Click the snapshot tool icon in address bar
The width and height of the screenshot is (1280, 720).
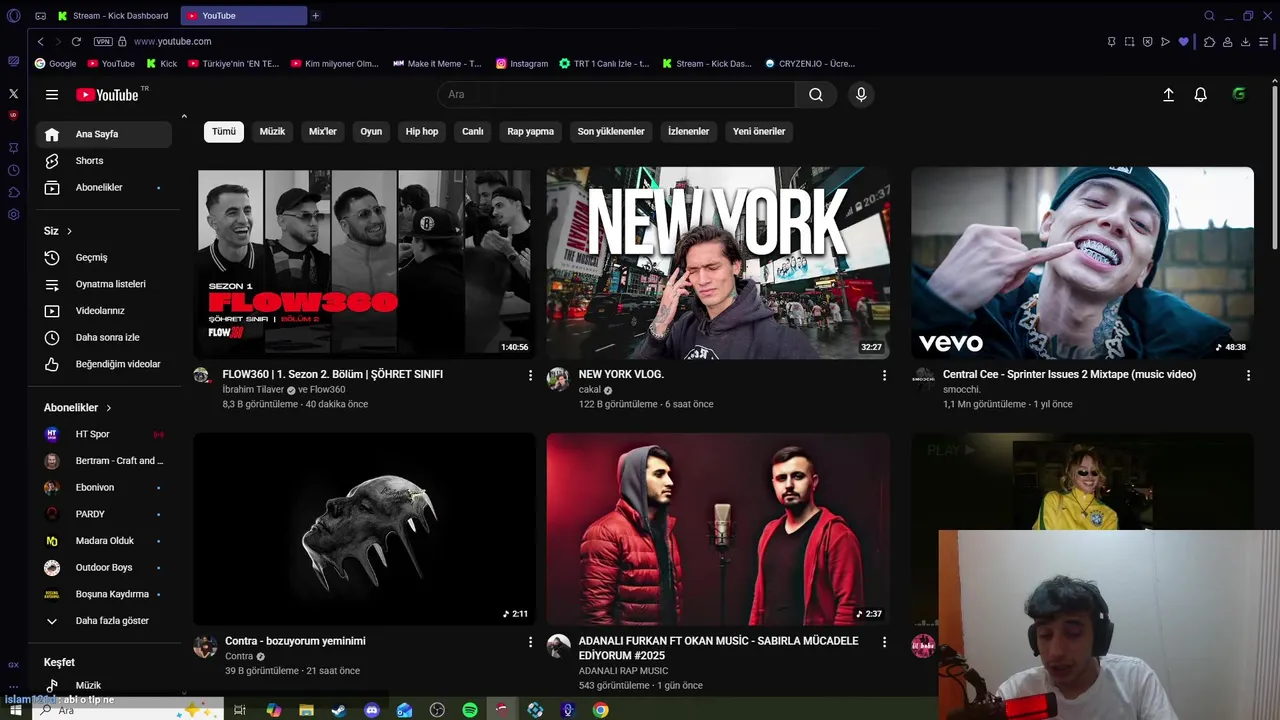pyautogui.click(x=1129, y=41)
